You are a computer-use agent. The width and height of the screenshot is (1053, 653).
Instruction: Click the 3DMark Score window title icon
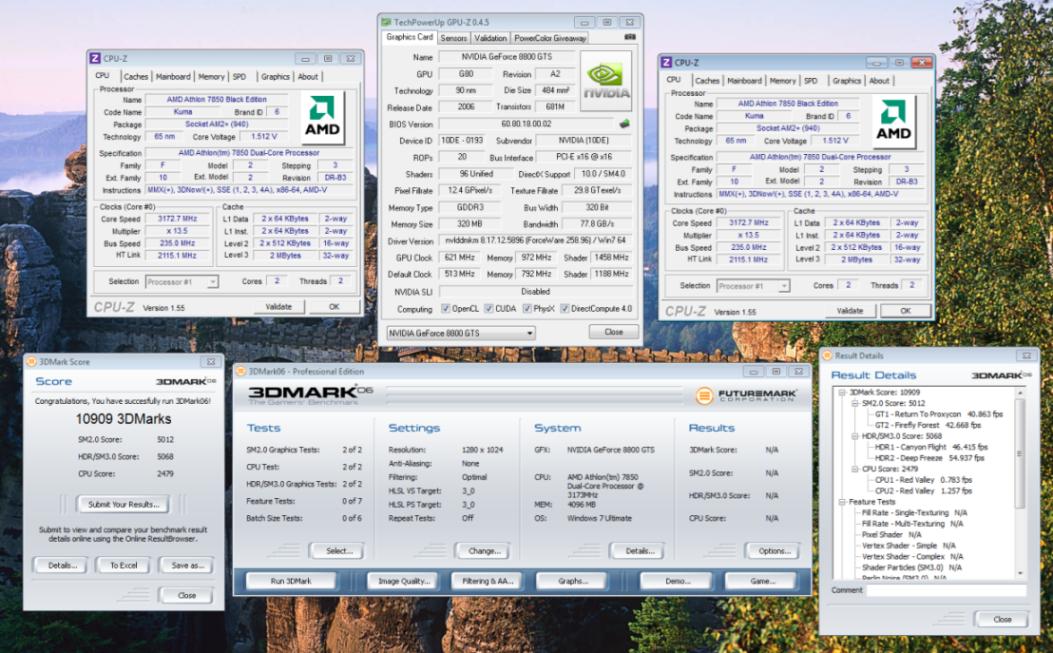tap(31, 361)
